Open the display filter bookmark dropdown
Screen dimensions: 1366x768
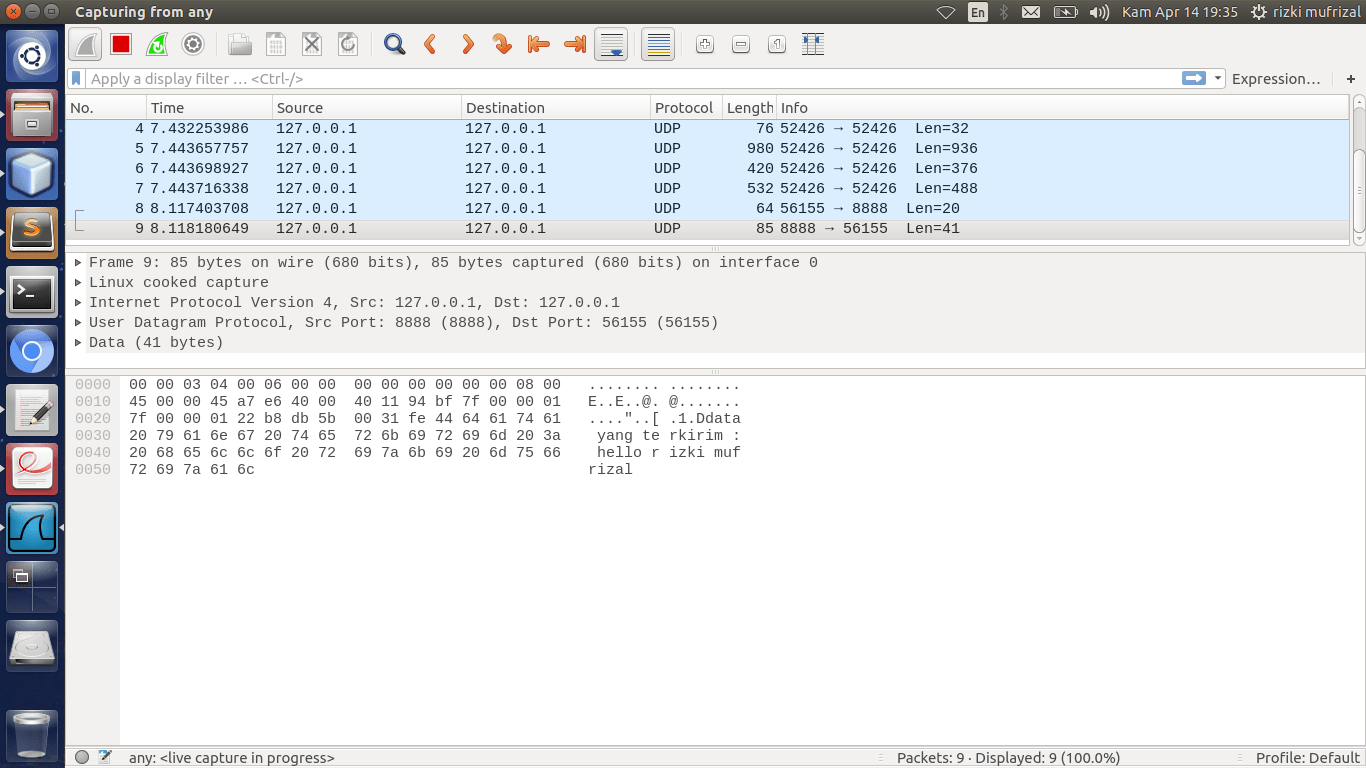pos(77,78)
